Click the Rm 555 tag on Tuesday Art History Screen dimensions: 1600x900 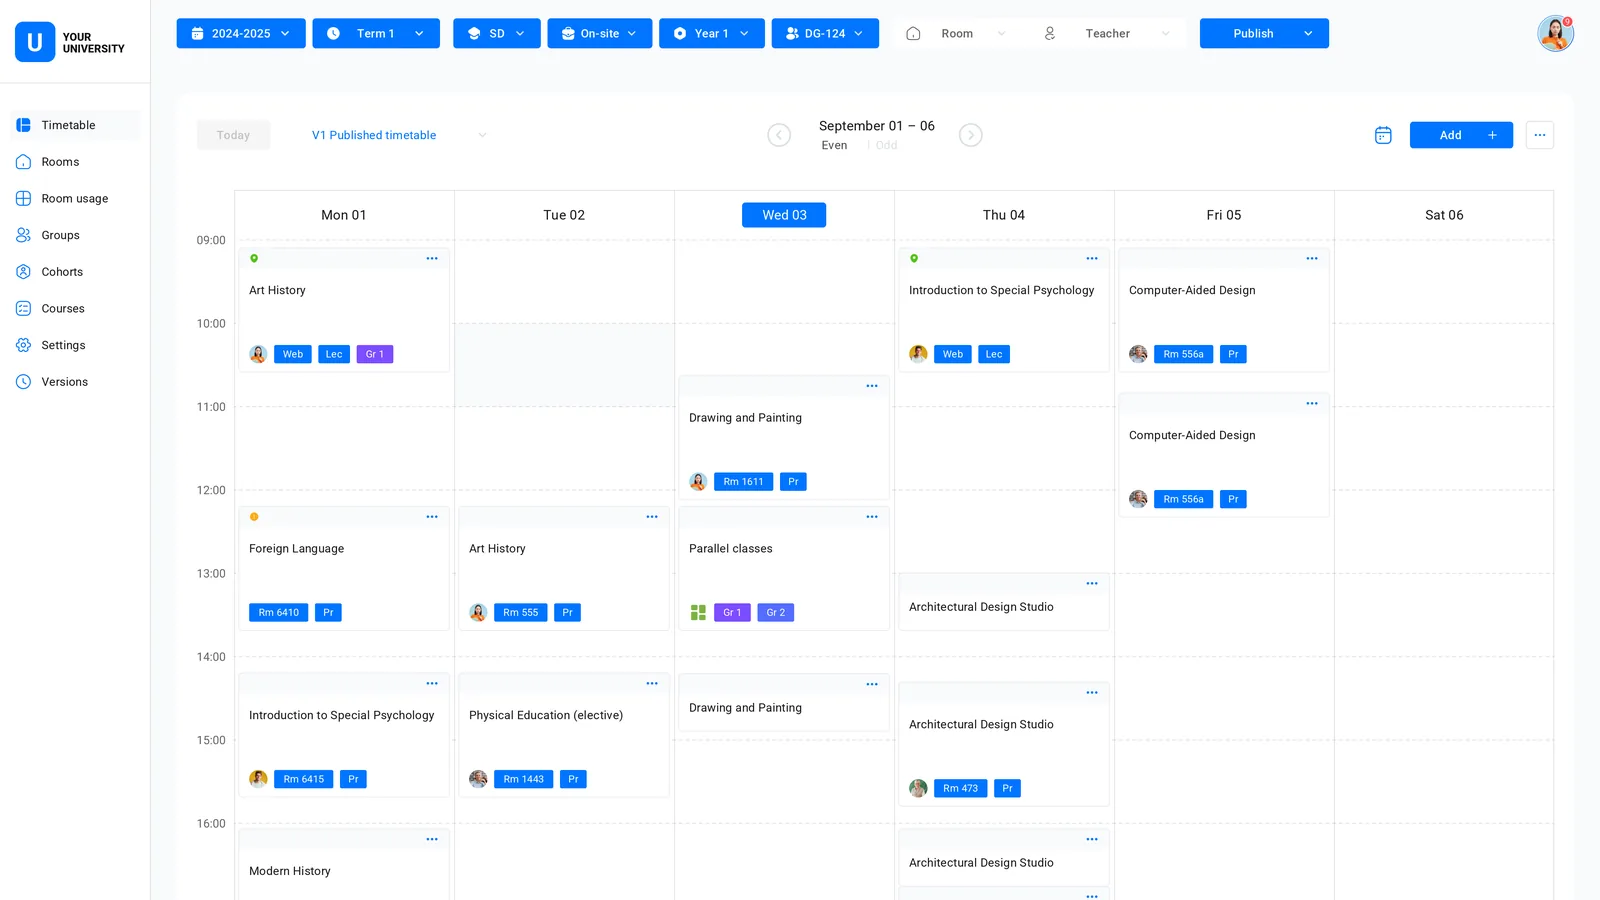[520, 612]
